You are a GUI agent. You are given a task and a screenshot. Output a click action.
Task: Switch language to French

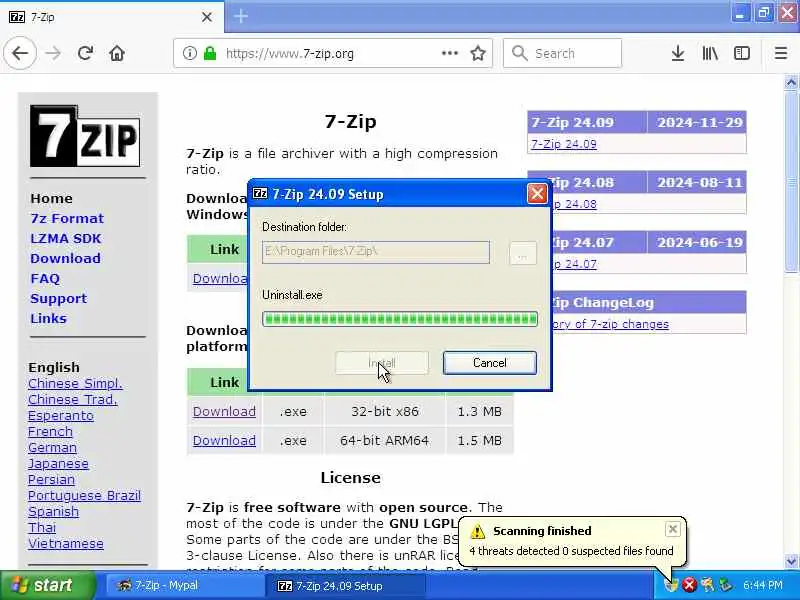pyautogui.click(x=50, y=432)
